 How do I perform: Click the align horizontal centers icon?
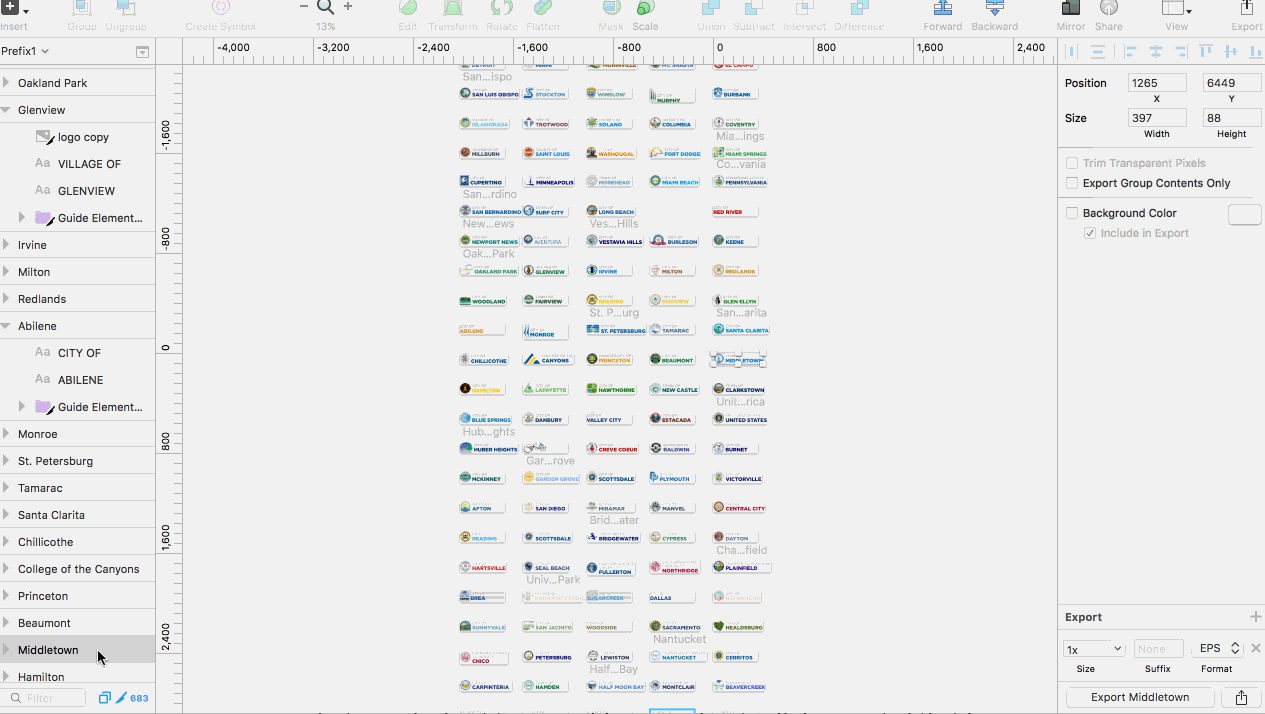[1155, 52]
